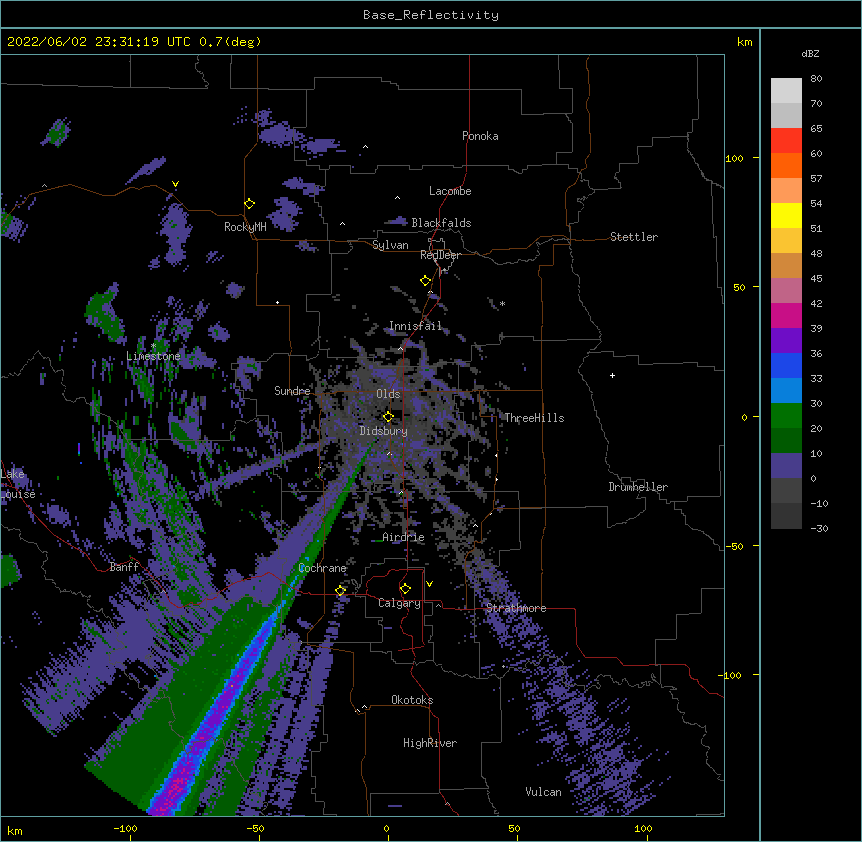Pick the yellow swatch between 54 and 51
Viewport: 862px width, 842px height.
(x=786, y=215)
